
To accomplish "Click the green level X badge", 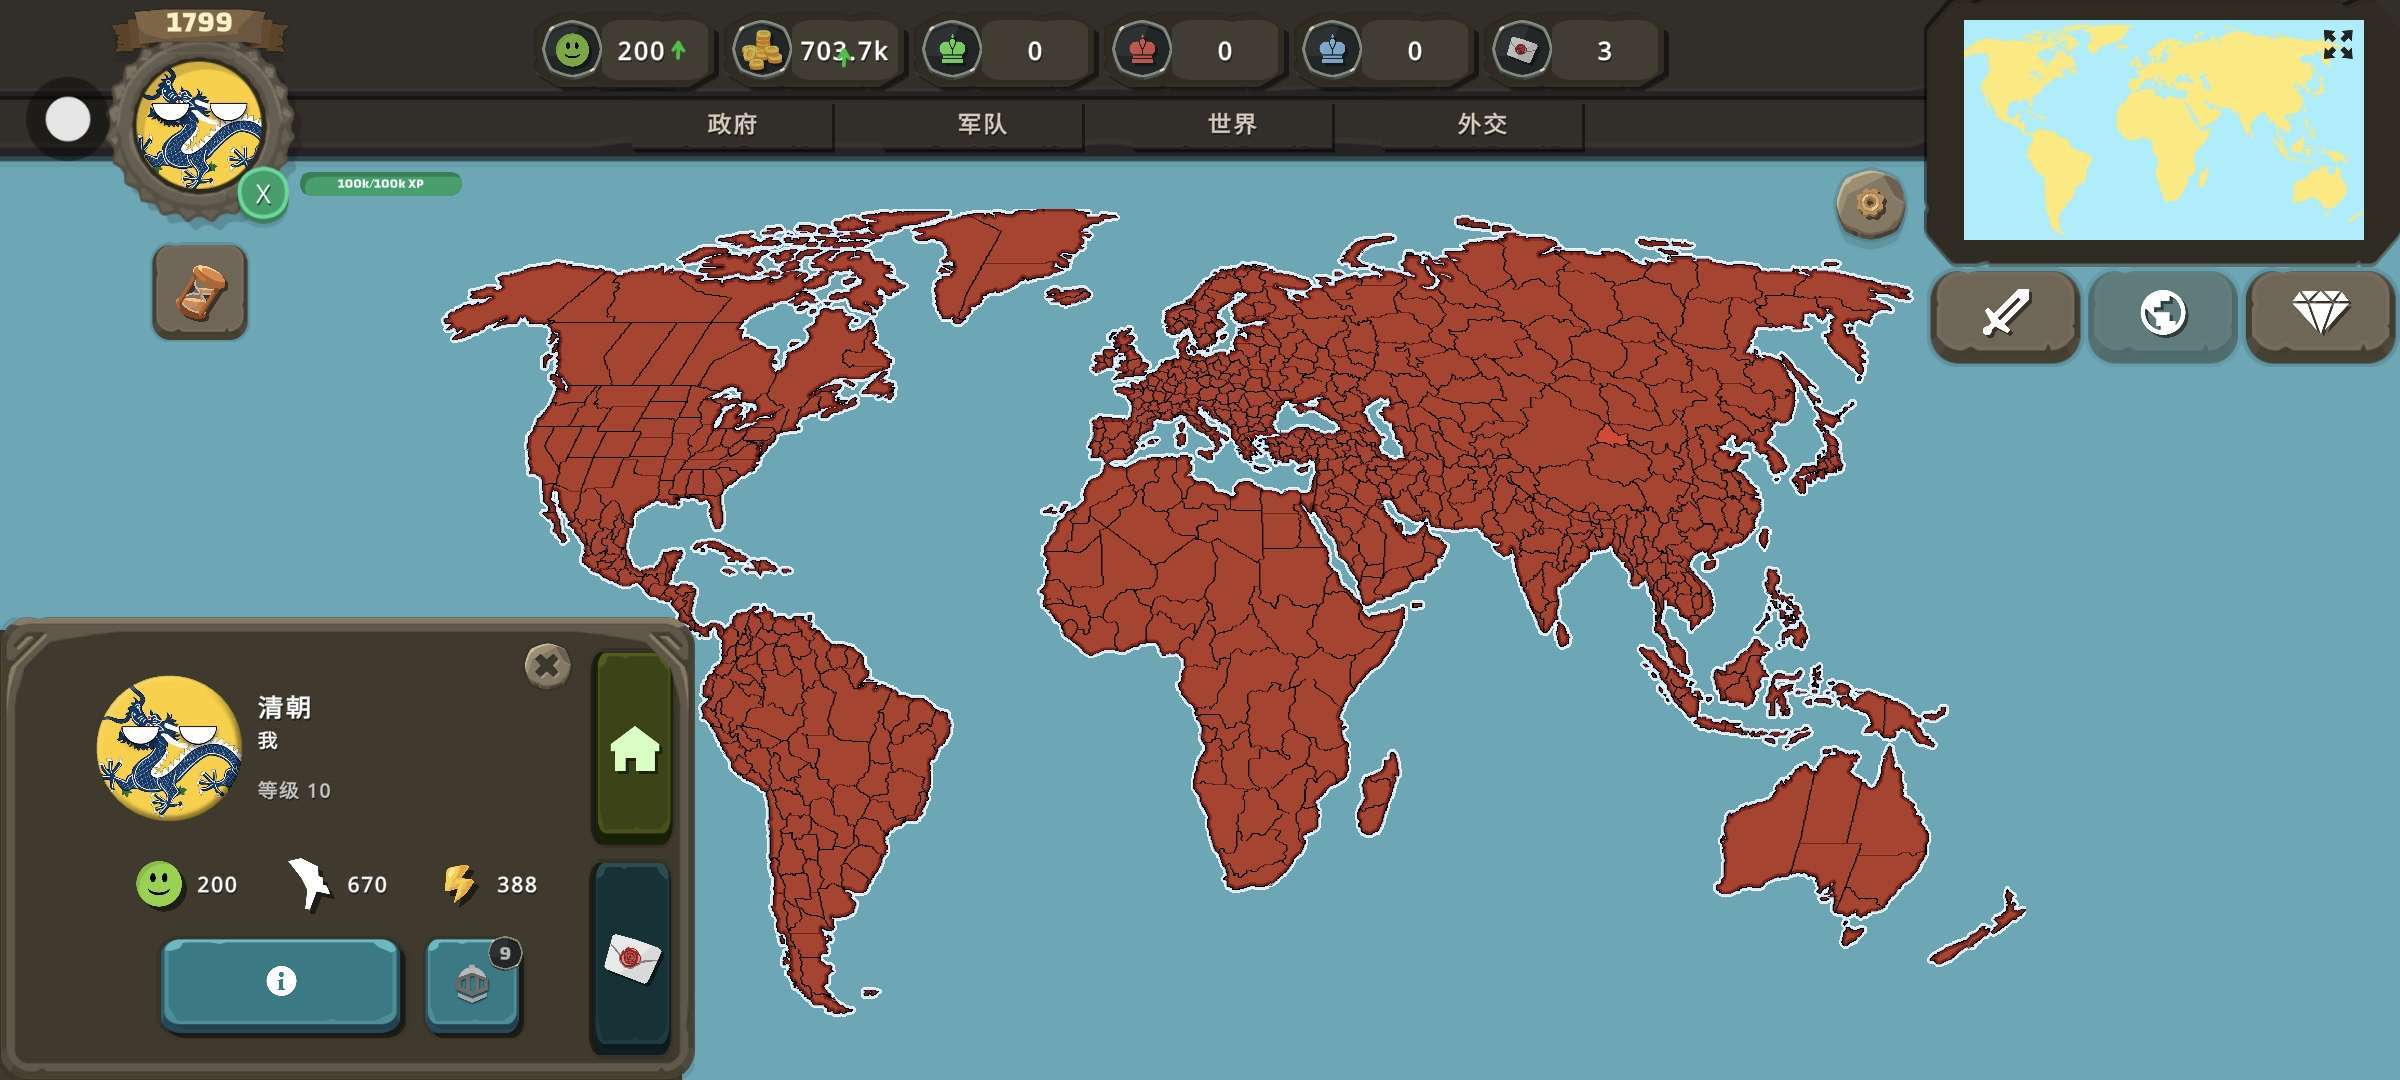I will (x=263, y=194).
